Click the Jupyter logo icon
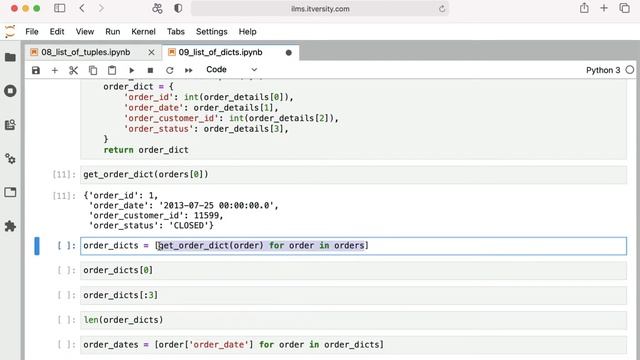 tap(10, 31)
